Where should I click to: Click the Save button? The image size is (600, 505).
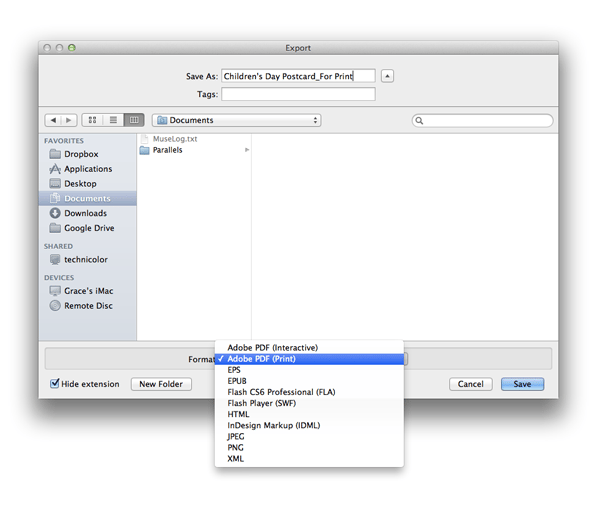point(522,384)
